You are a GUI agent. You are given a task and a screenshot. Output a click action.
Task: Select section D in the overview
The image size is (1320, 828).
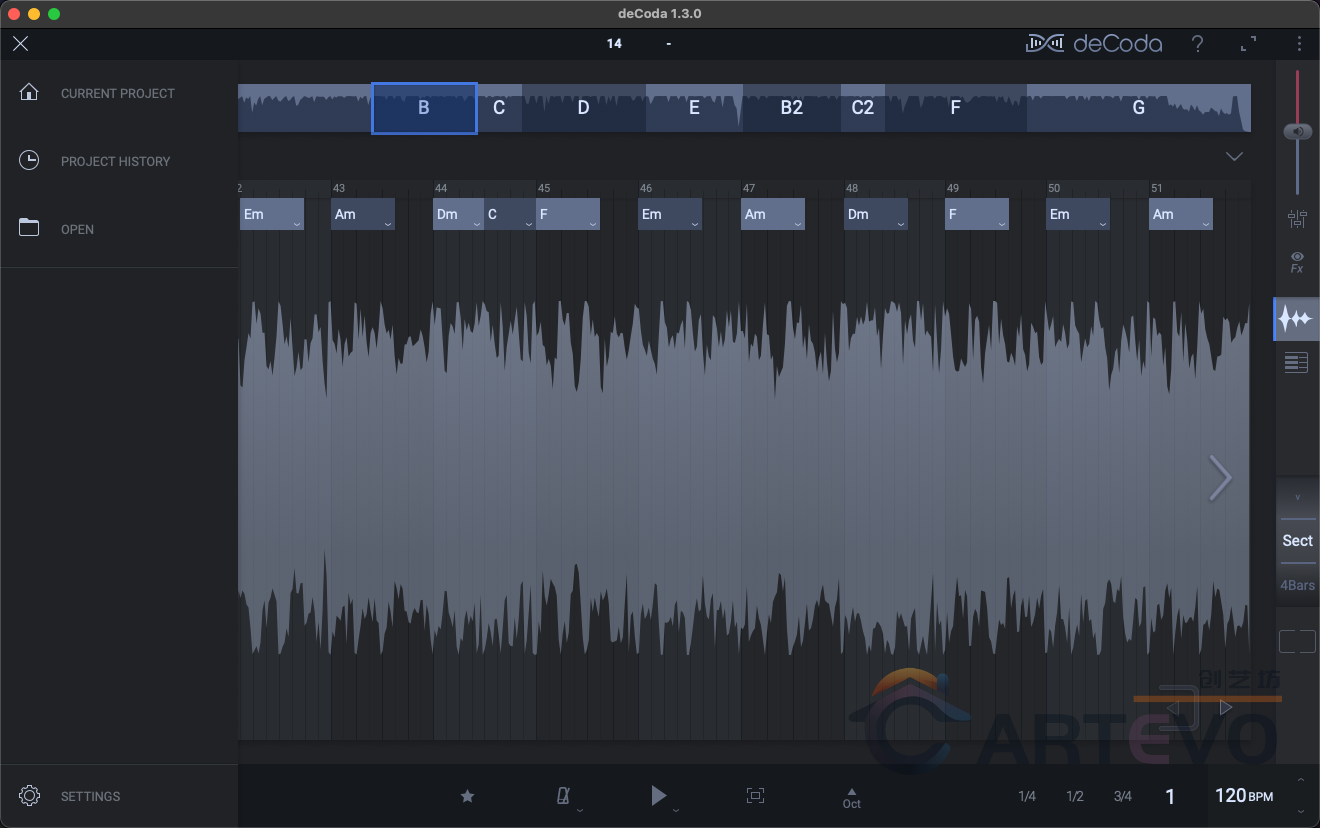coord(584,108)
